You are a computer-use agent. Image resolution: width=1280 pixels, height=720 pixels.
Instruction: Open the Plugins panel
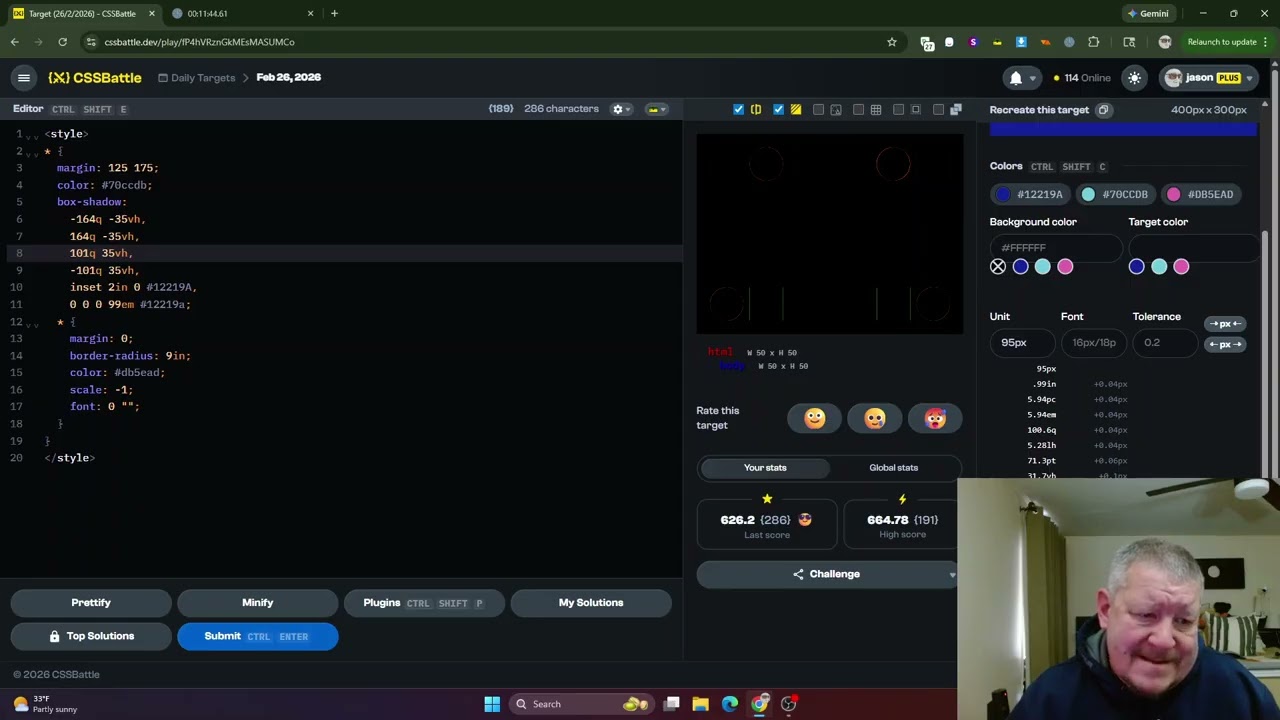(424, 603)
